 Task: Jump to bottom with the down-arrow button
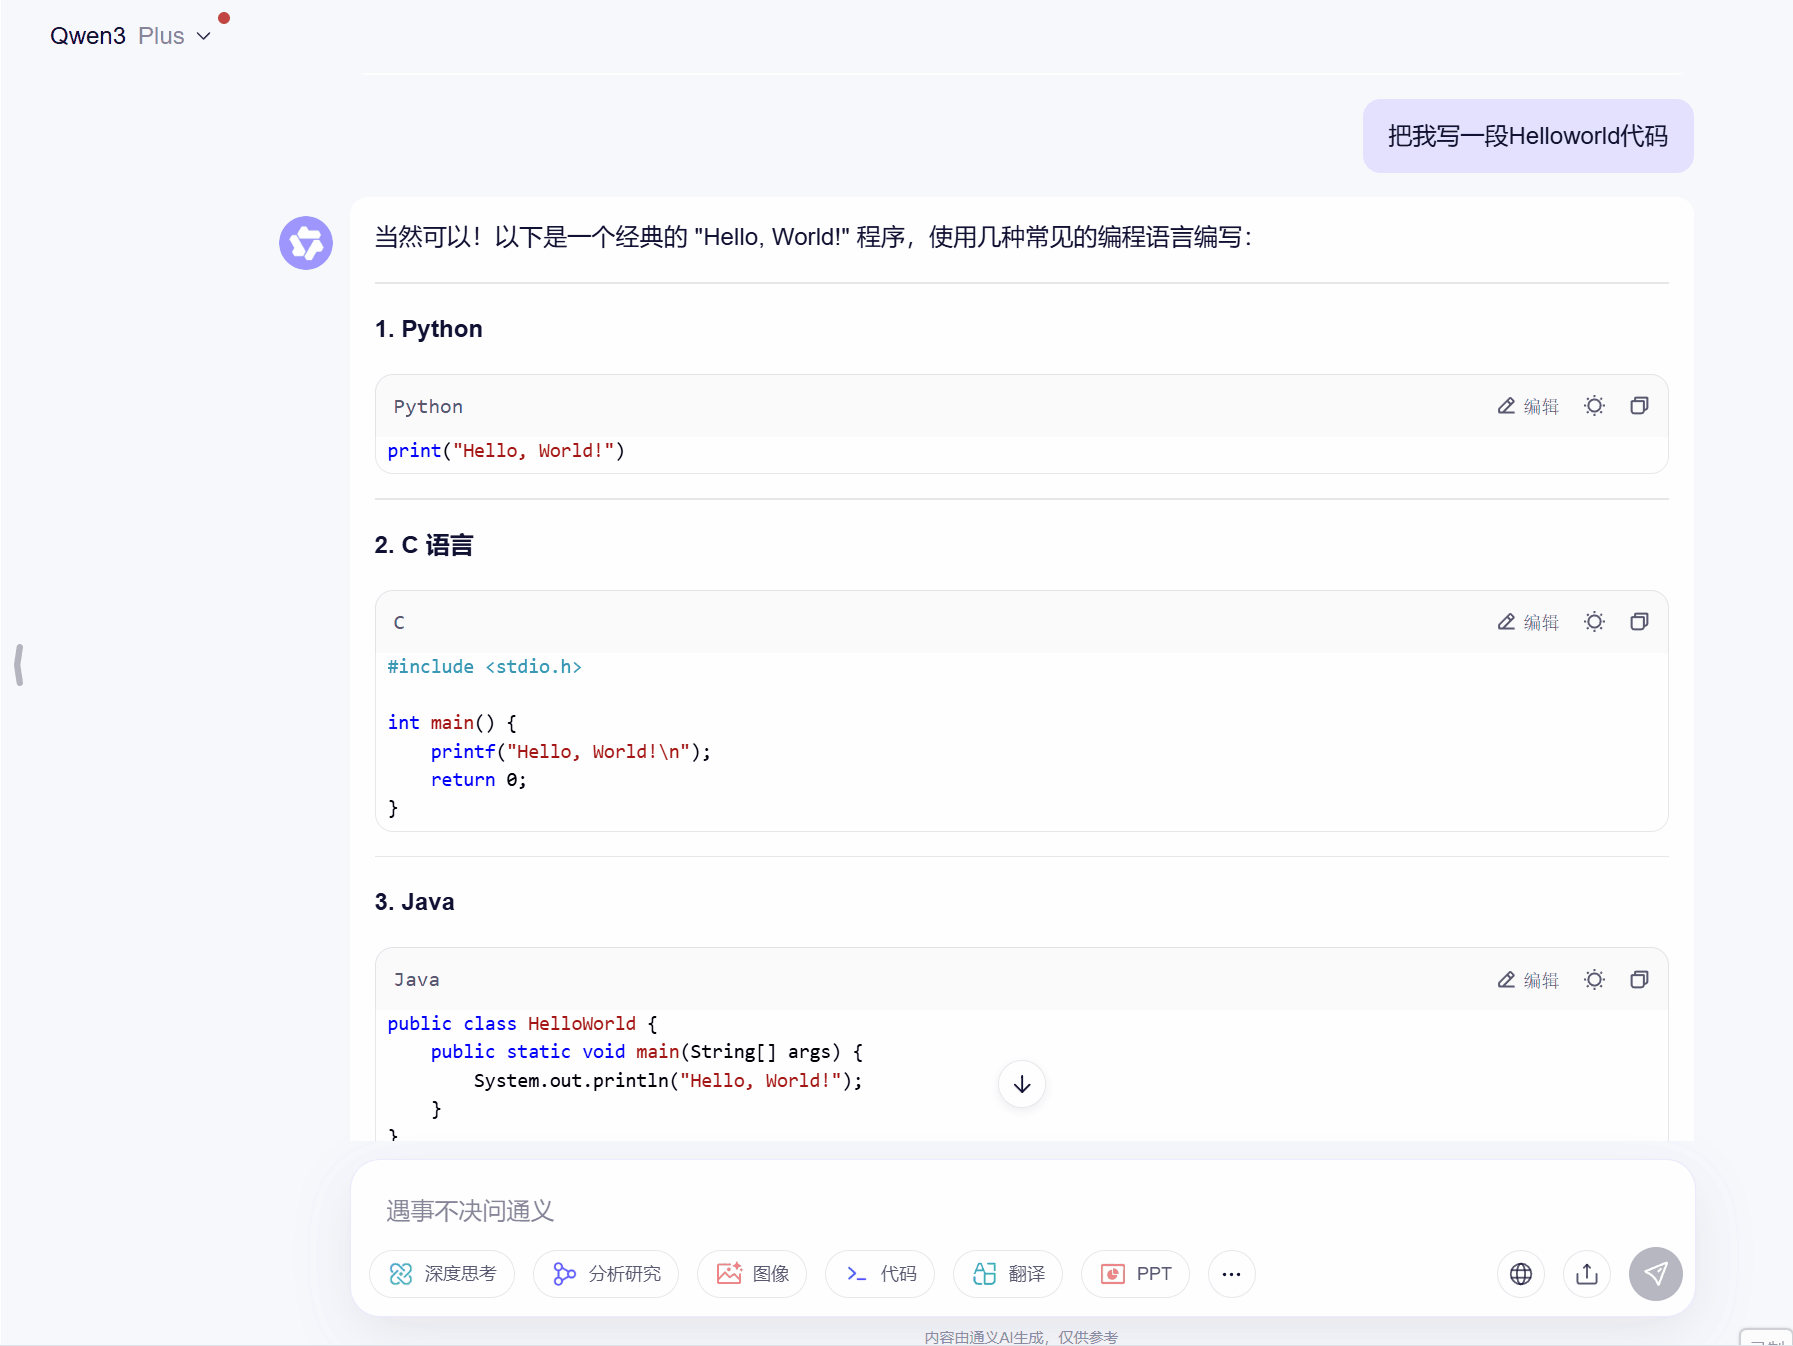(x=1022, y=1084)
